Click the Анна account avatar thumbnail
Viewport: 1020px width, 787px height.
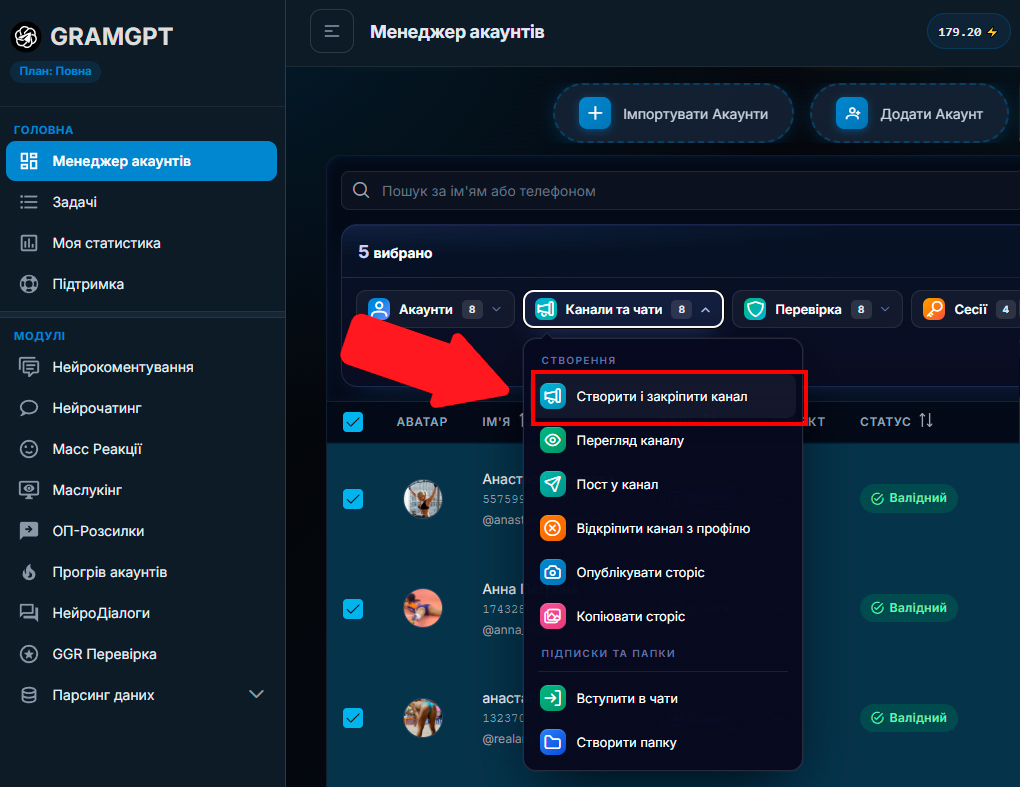coord(423,608)
